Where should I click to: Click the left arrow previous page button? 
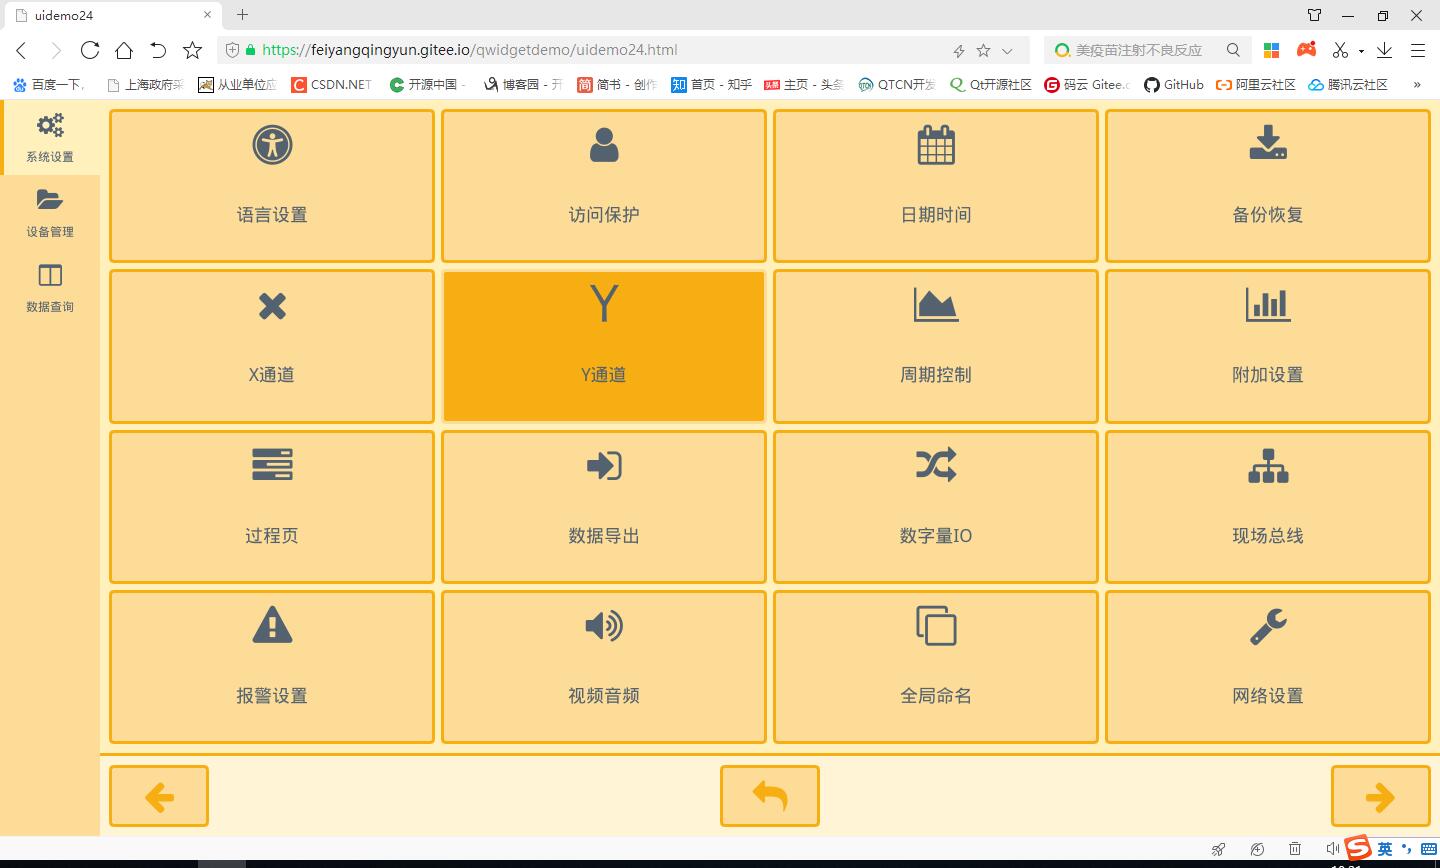click(159, 796)
